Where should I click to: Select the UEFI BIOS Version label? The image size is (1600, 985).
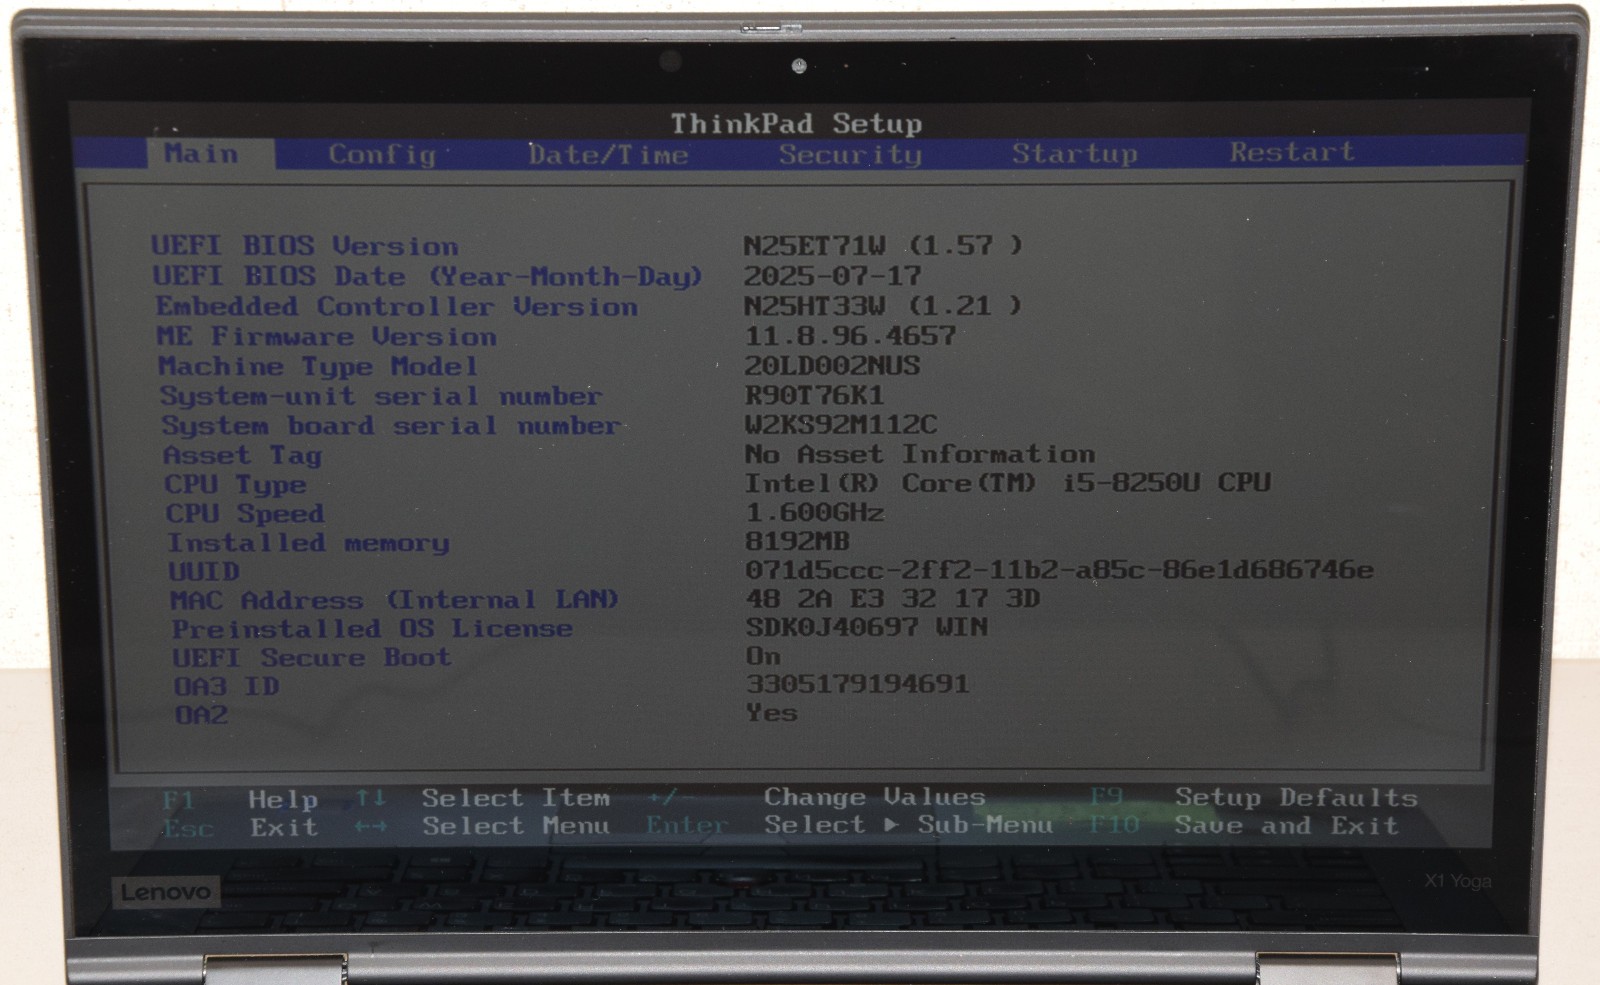click(305, 246)
